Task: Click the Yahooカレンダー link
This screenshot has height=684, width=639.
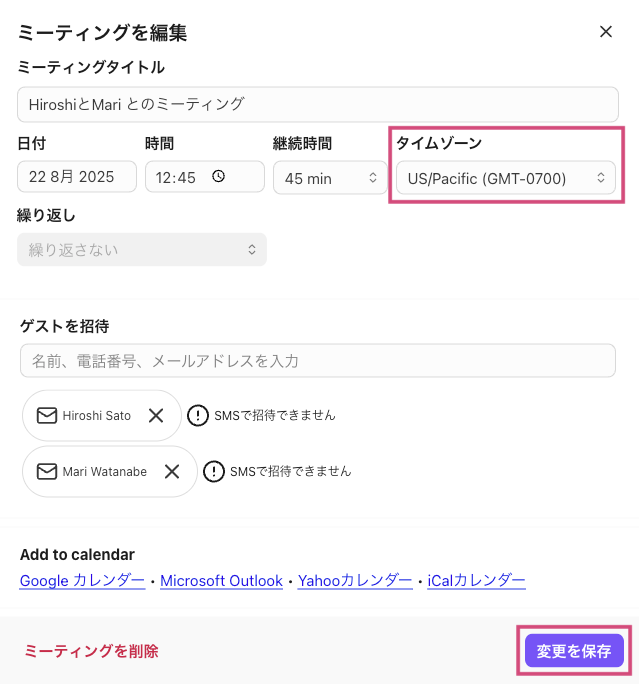Action: point(355,580)
